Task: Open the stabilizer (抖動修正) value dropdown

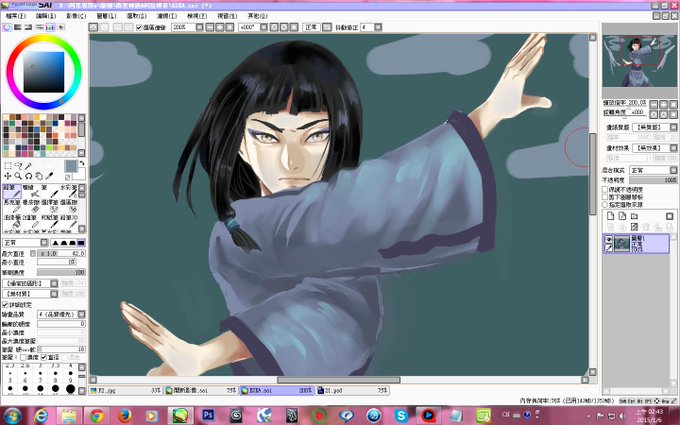Action: pos(378,27)
